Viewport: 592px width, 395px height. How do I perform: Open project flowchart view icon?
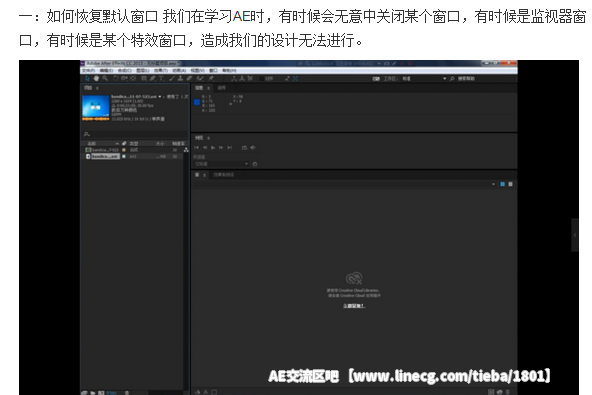[186, 150]
